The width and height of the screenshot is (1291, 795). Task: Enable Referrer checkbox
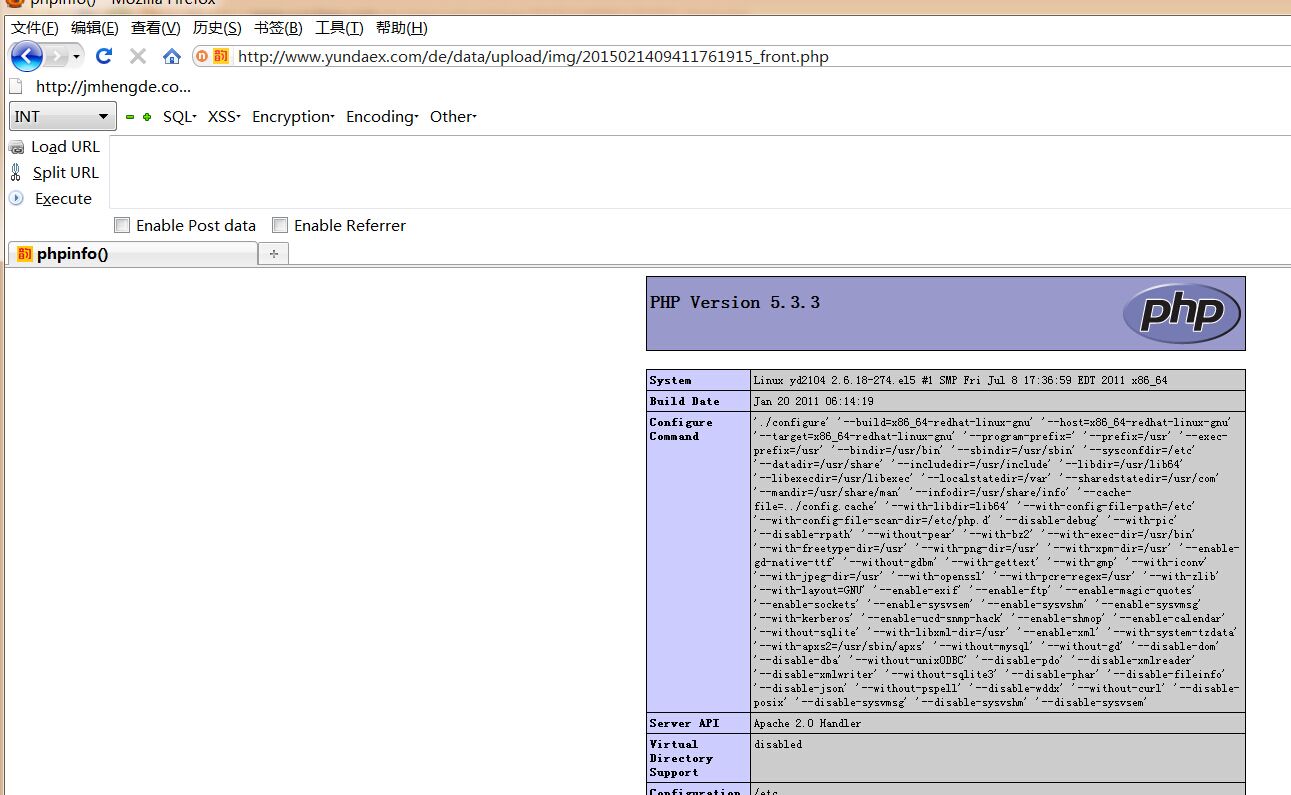280,225
